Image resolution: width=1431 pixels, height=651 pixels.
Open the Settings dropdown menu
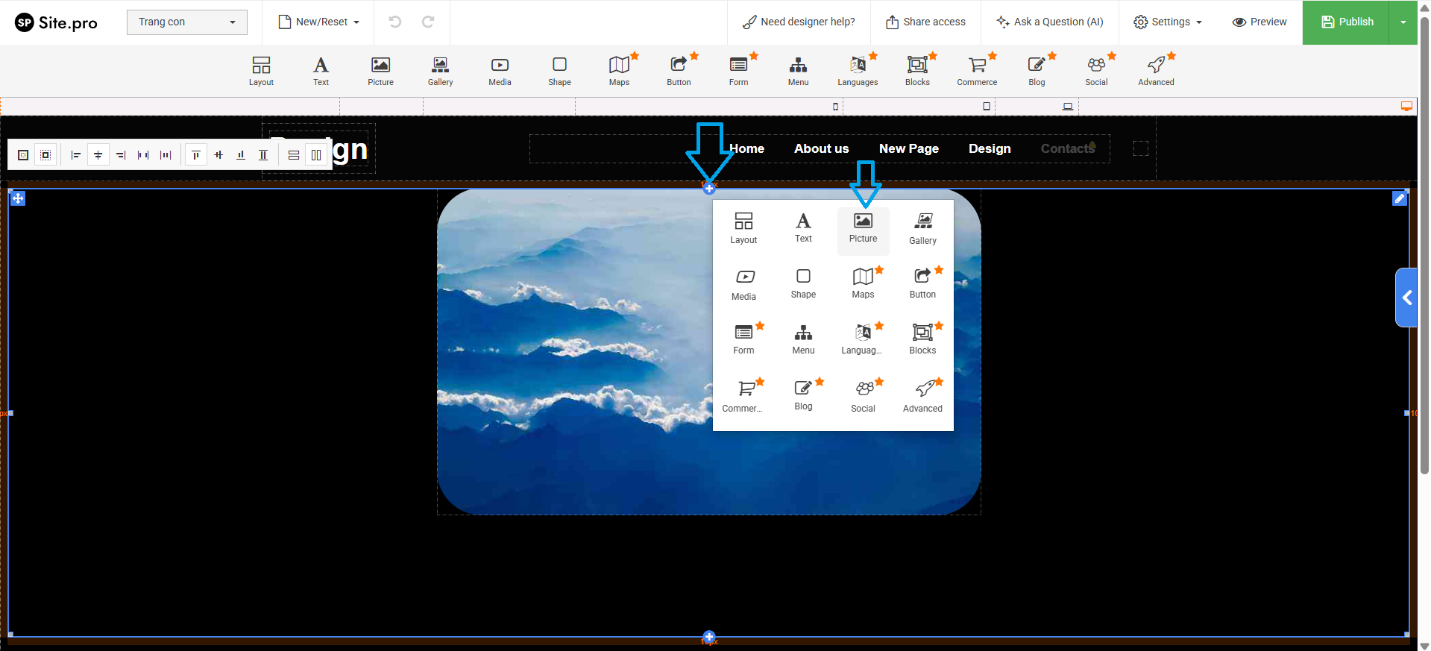[x=1167, y=22]
